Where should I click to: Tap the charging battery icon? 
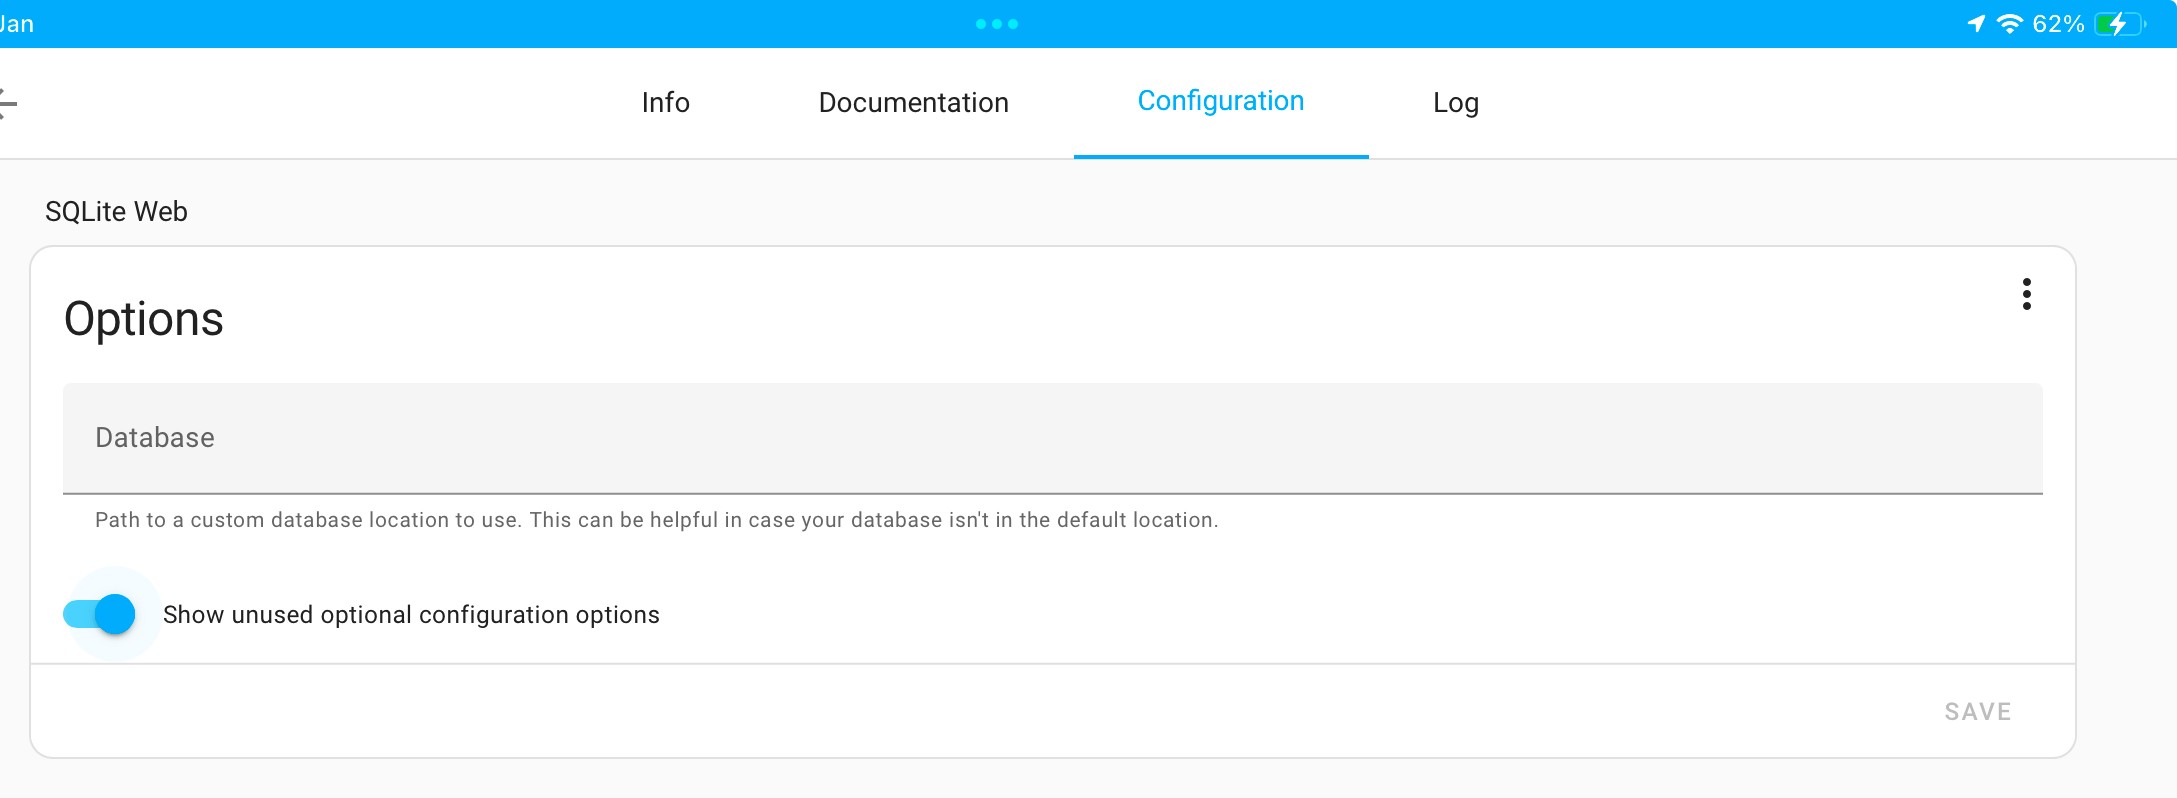(2120, 23)
